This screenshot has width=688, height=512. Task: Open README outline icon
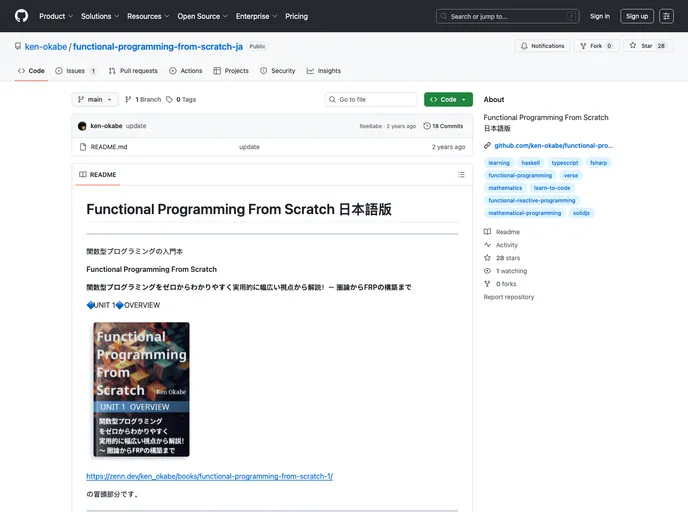click(x=461, y=175)
